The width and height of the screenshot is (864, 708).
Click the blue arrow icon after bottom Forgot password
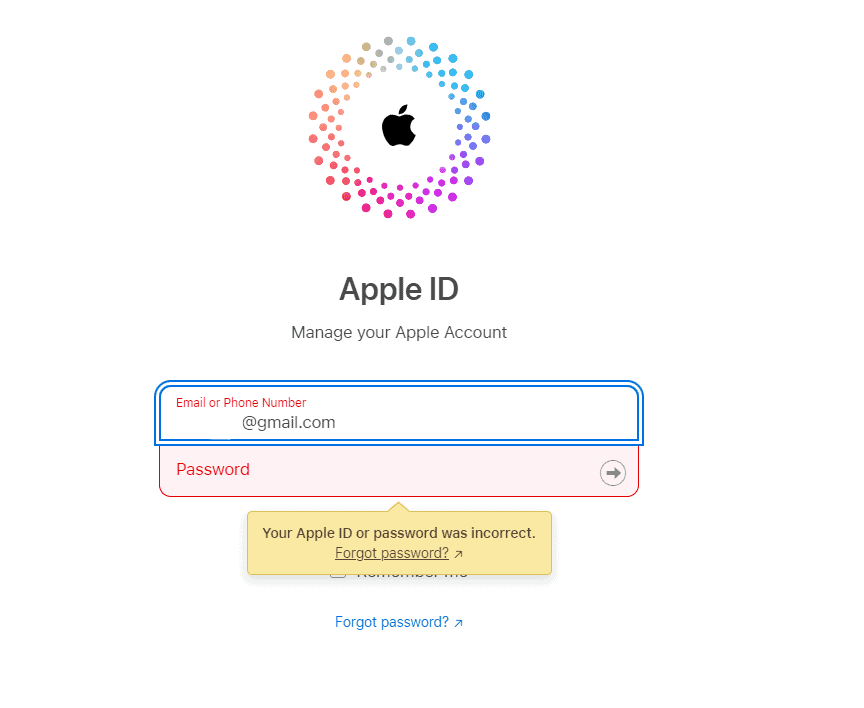[458, 623]
